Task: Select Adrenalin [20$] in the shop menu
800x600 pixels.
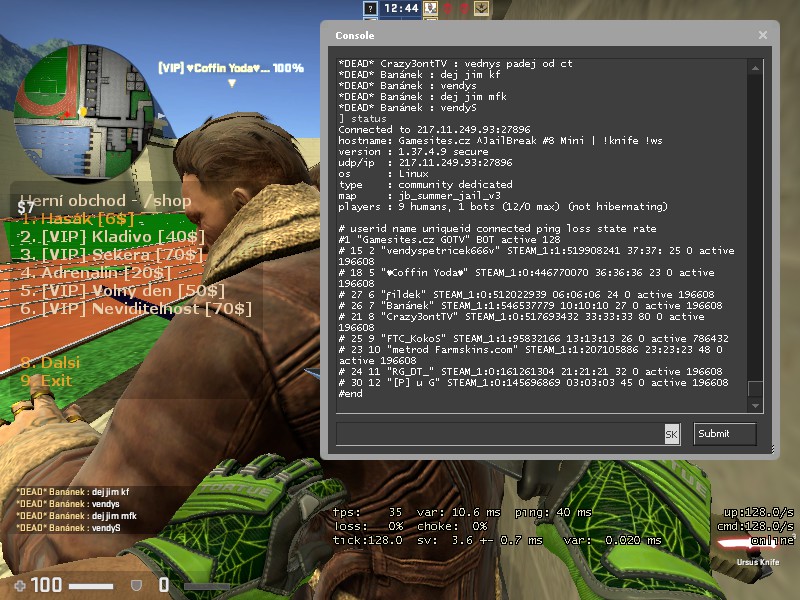Action: 97,273
